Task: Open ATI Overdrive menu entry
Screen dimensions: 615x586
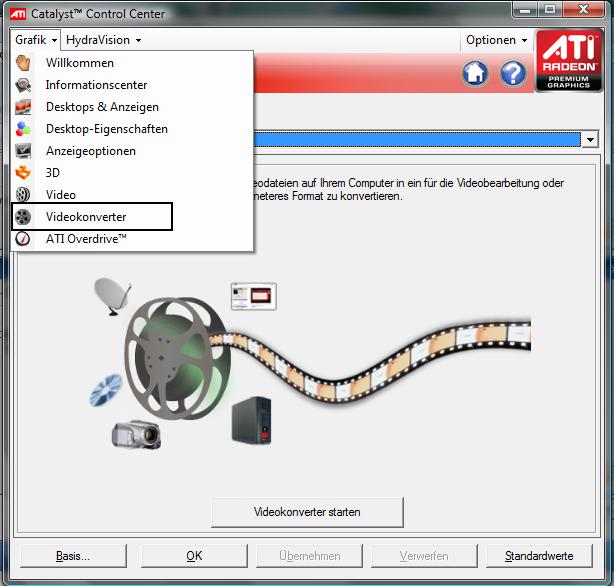Action: [133, 238]
